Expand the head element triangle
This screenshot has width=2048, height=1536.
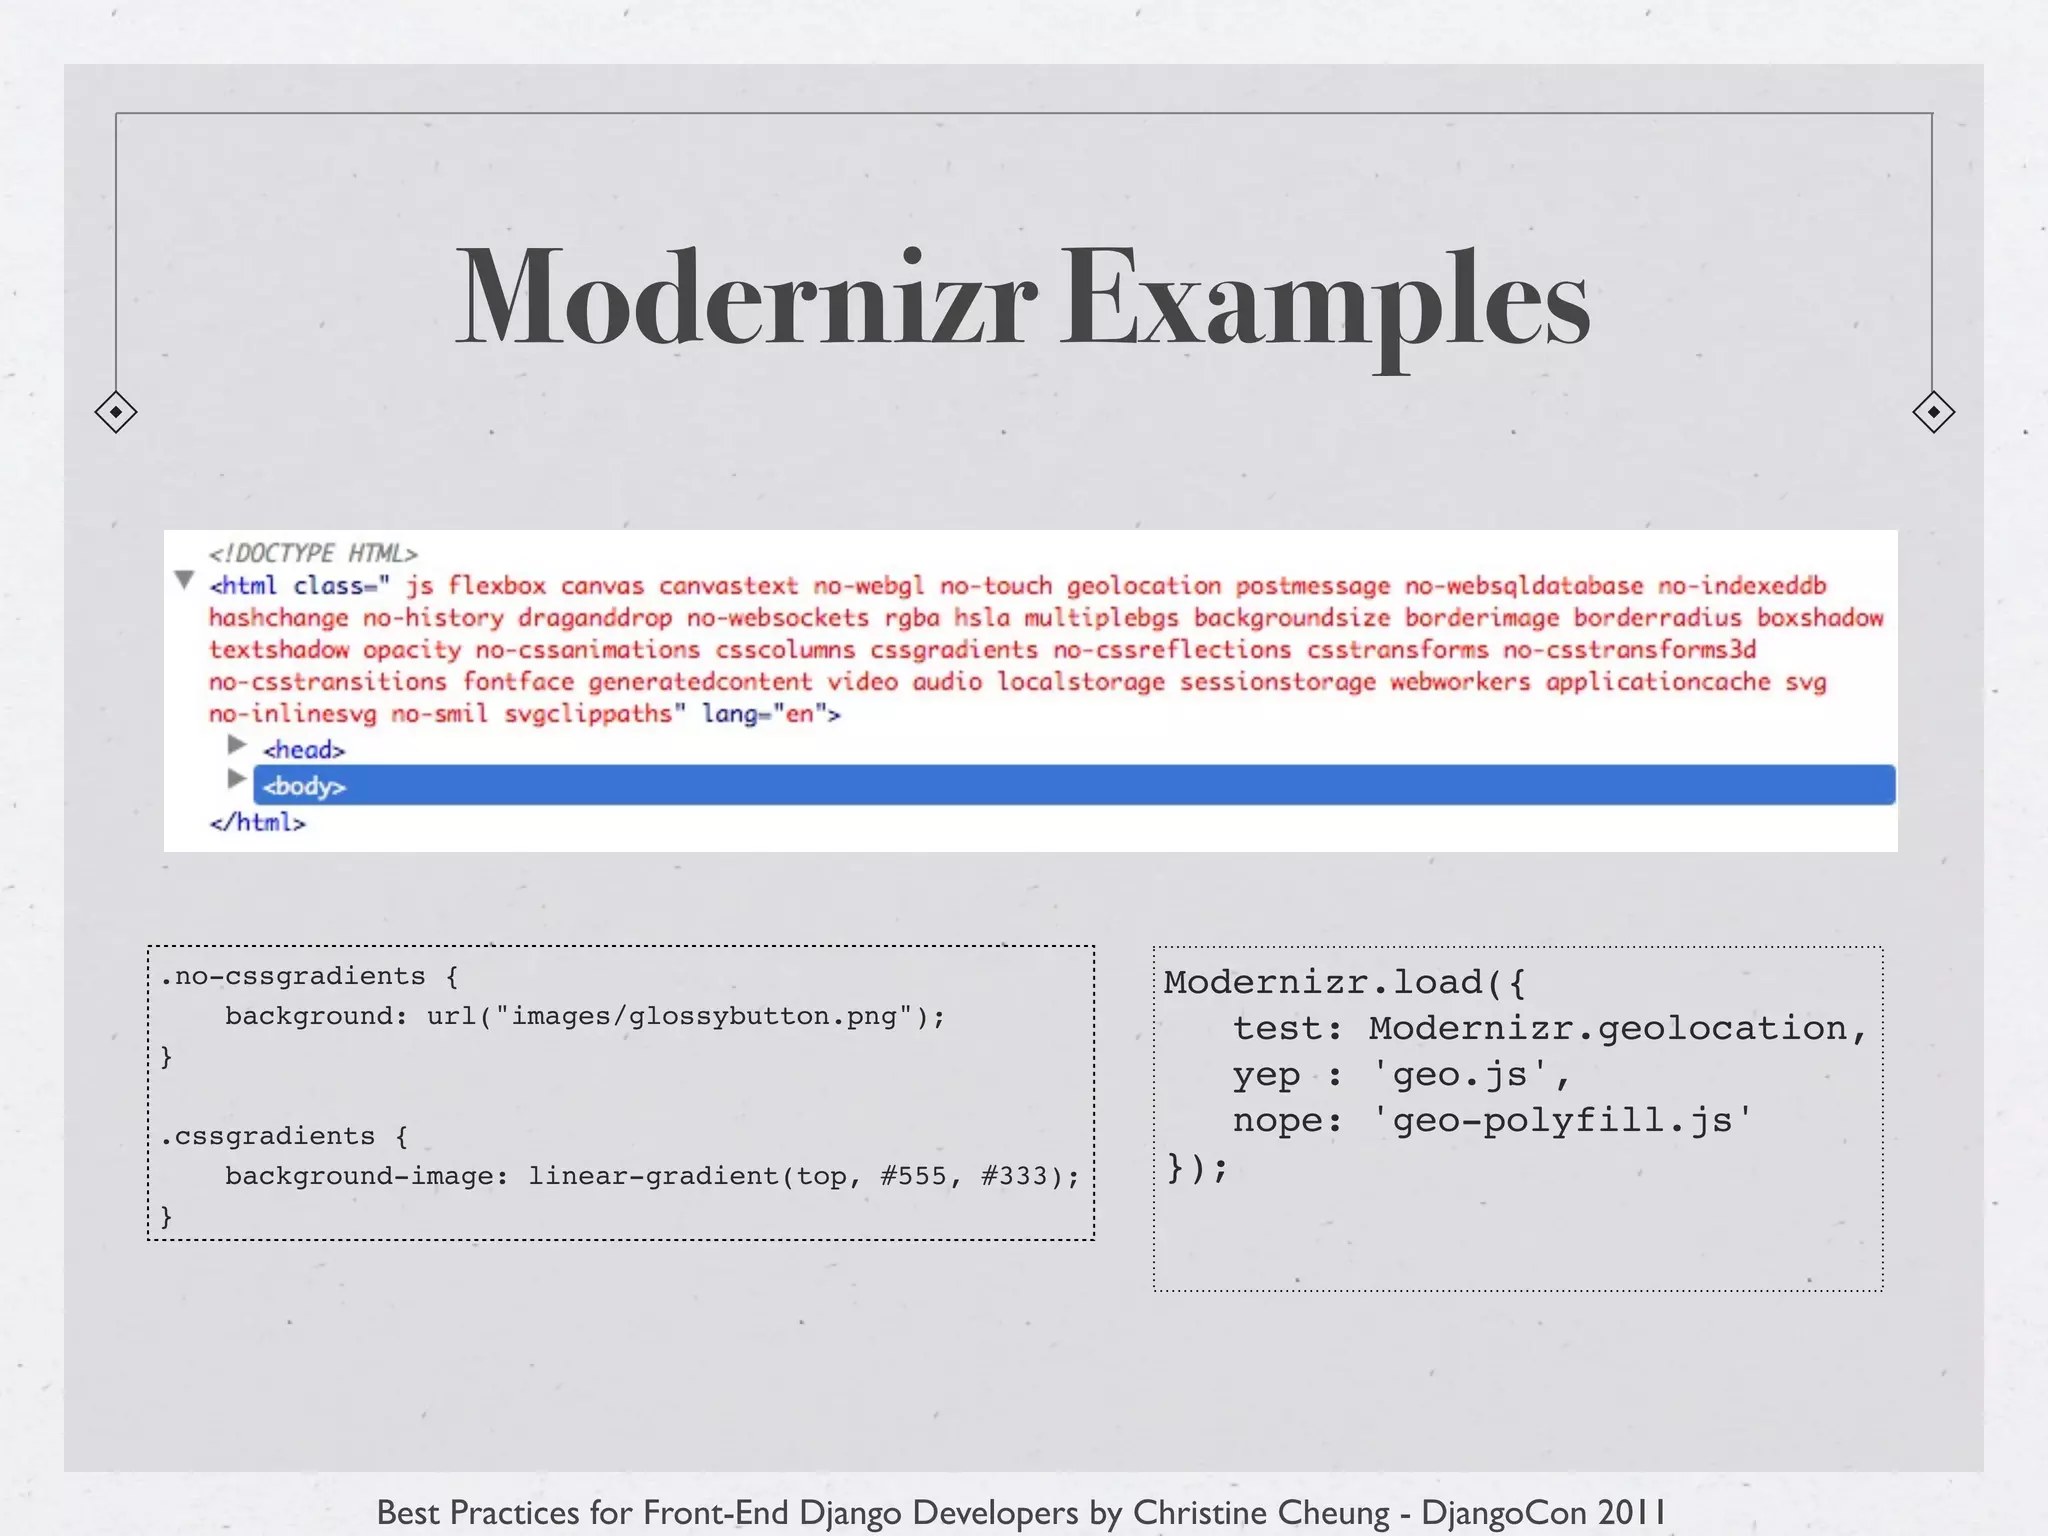(x=237, y=744)
